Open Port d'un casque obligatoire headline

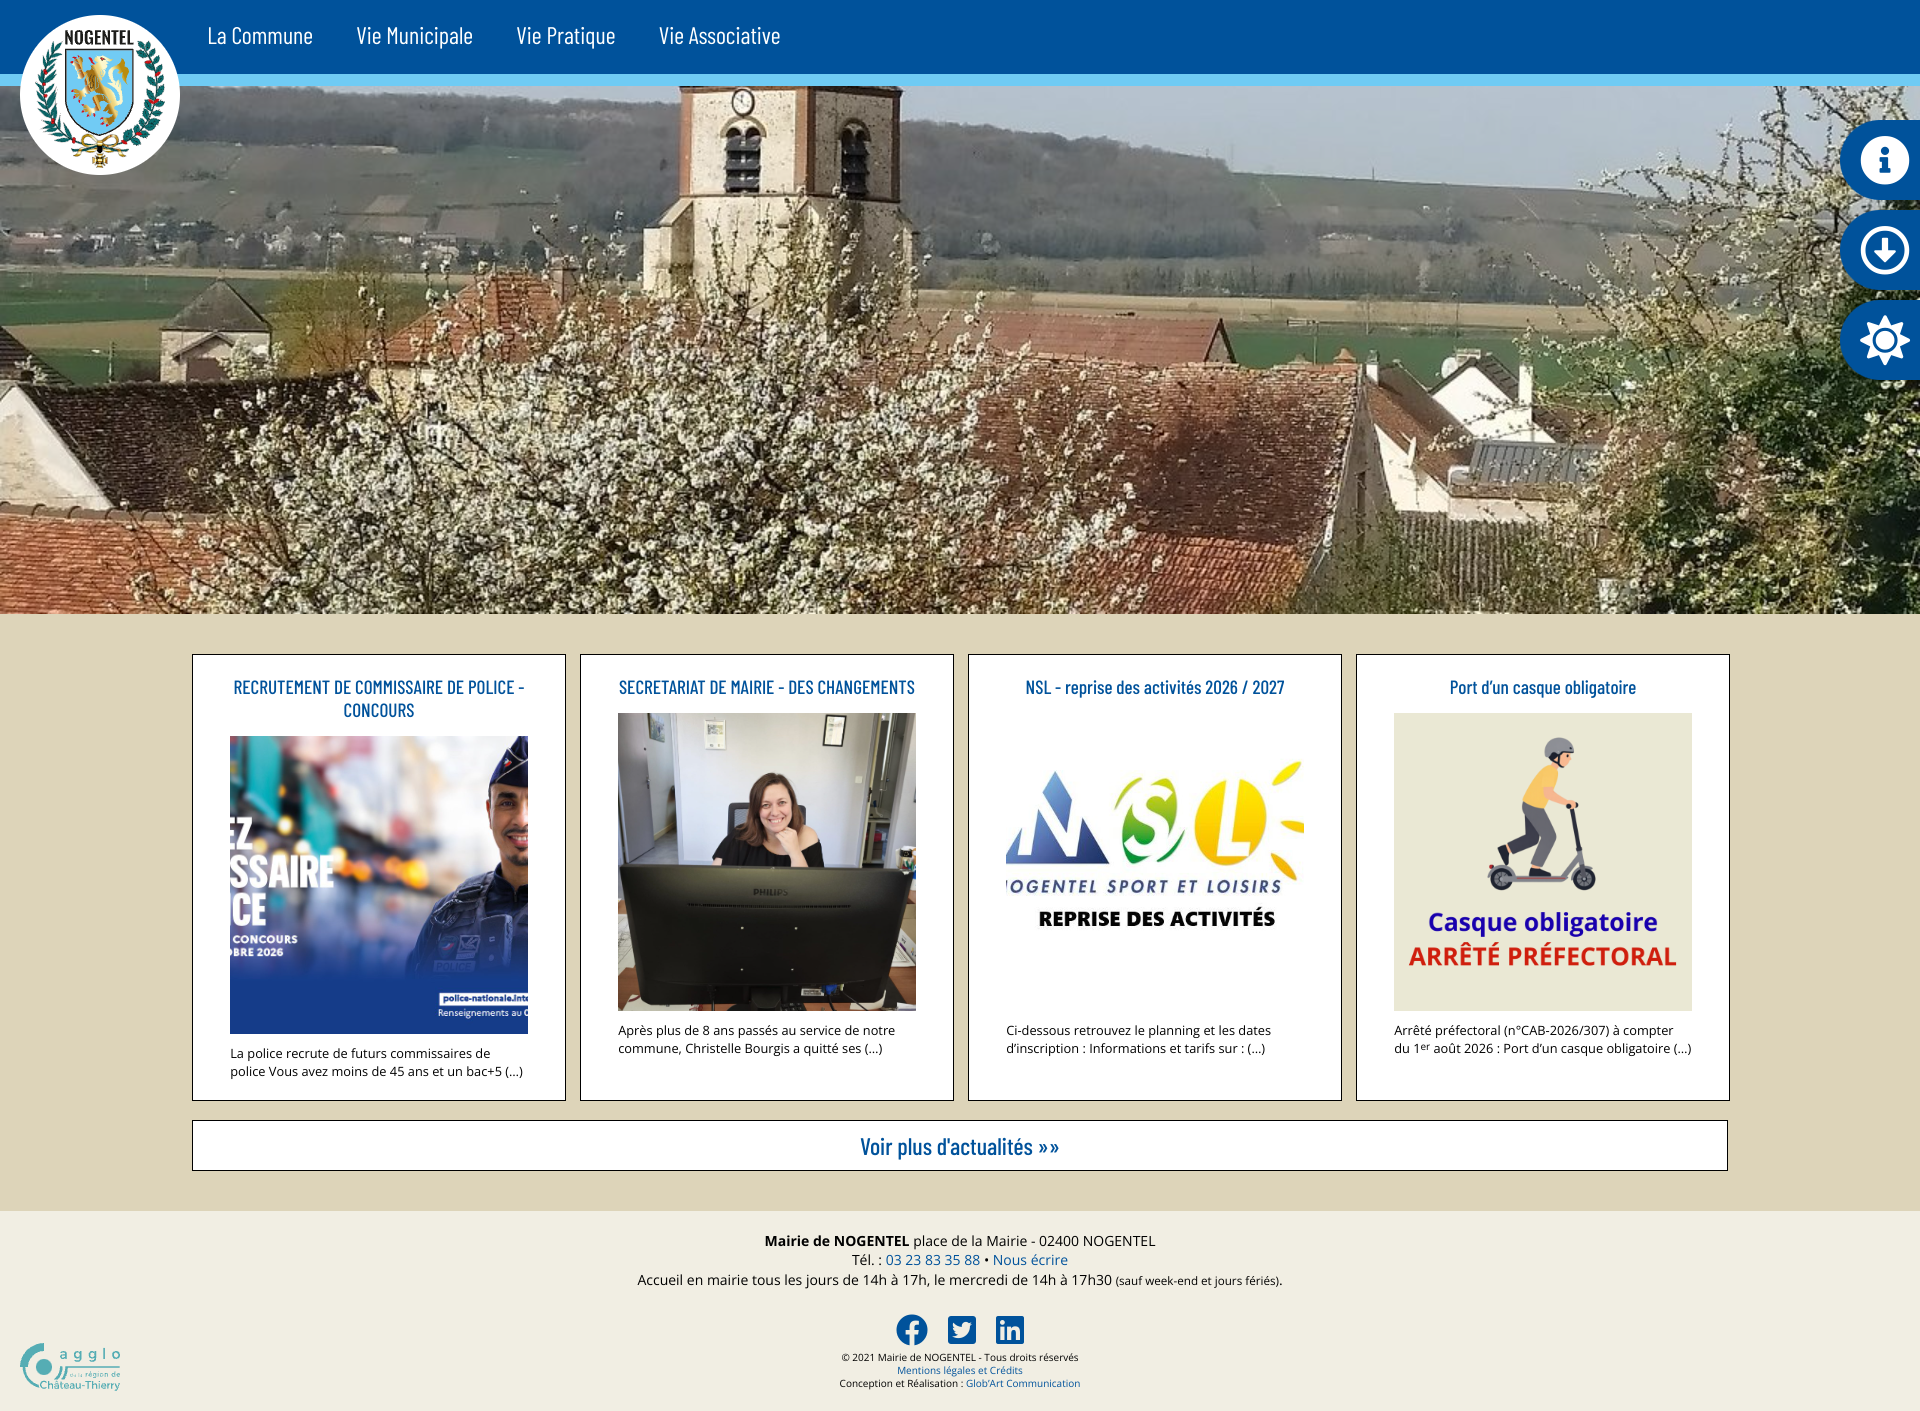pos(1543,688)
